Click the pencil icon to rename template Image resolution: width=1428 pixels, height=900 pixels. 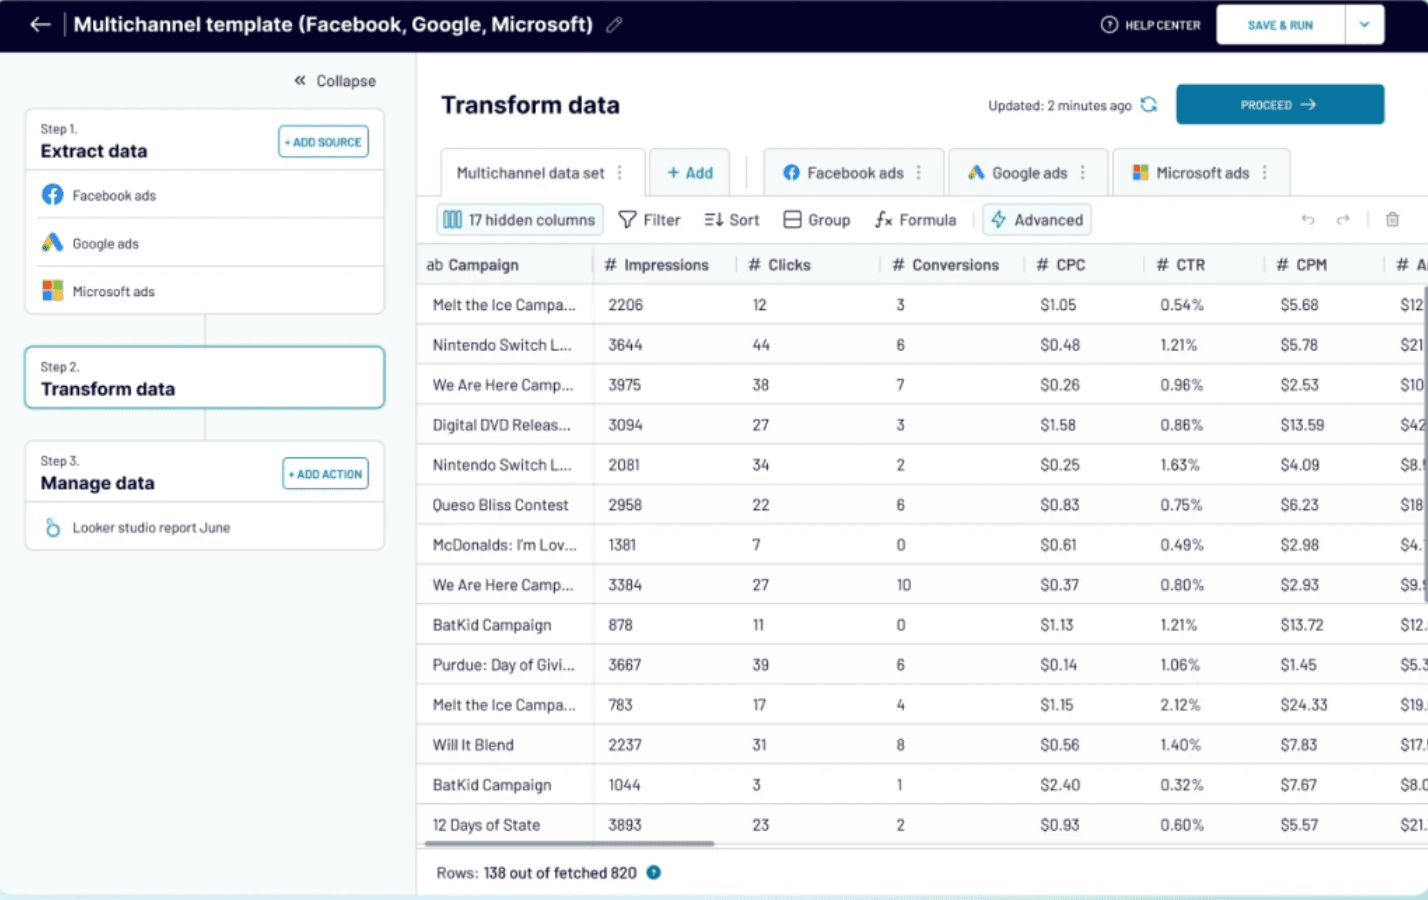(x=614, y=25)
